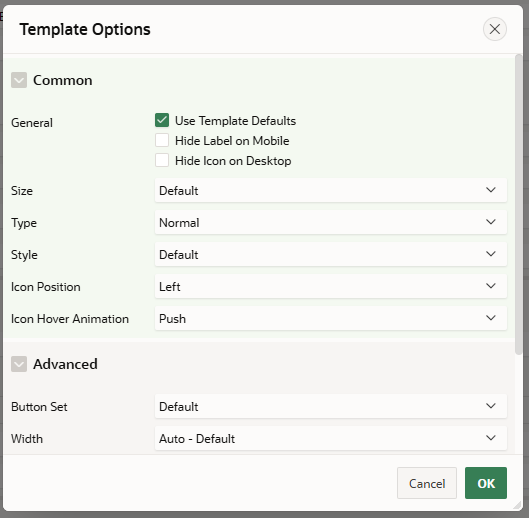Open the Style dropdown
This screenshot has height=518, width=529.
pos(331,254)
